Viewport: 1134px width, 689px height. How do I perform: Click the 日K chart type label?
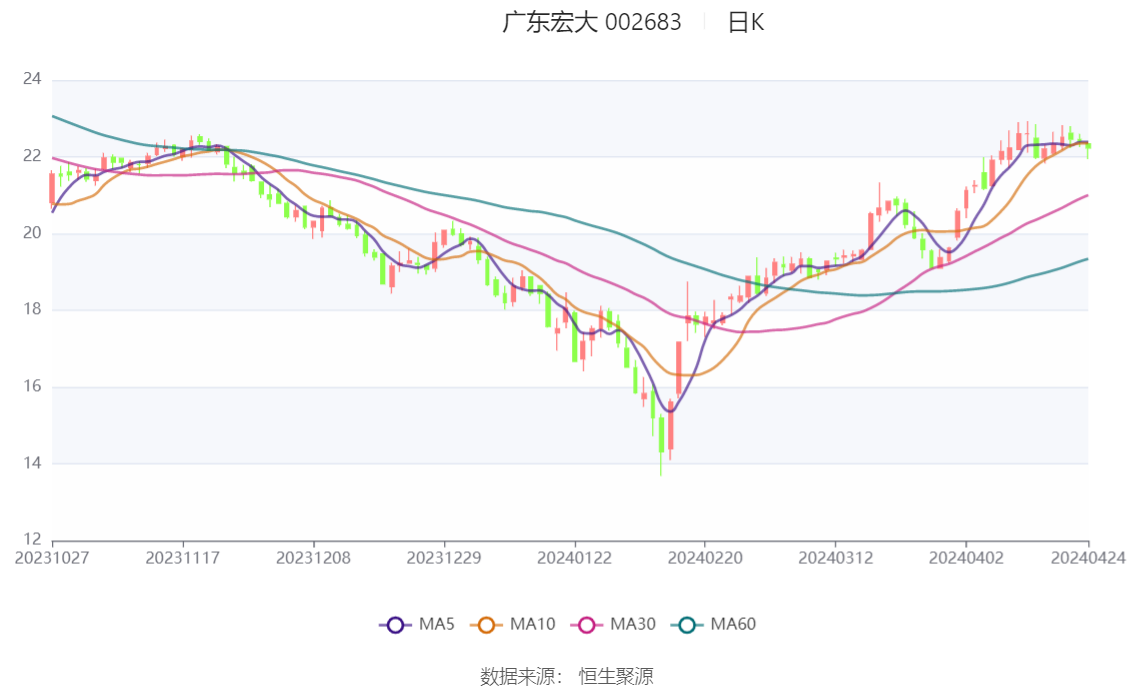coord(746,22)
